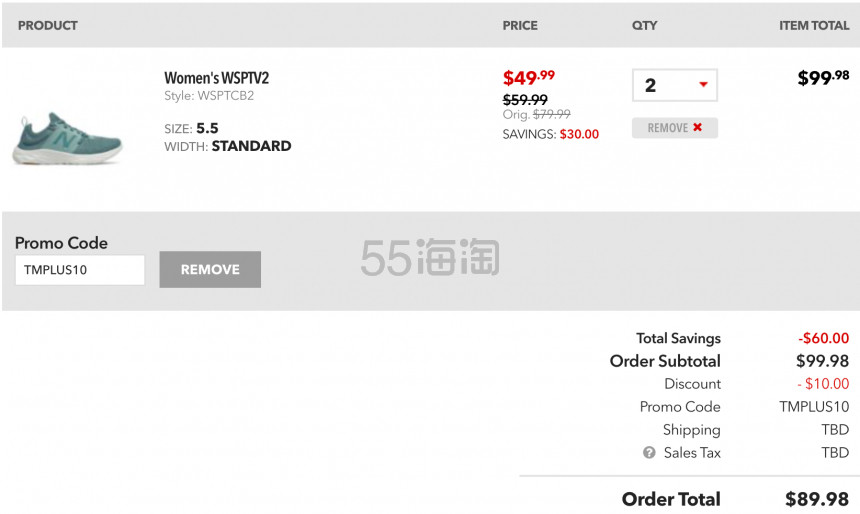Click the item REMOVE button under quantity
Viewport: 860px width, 514px height.
tap(675, 128)
